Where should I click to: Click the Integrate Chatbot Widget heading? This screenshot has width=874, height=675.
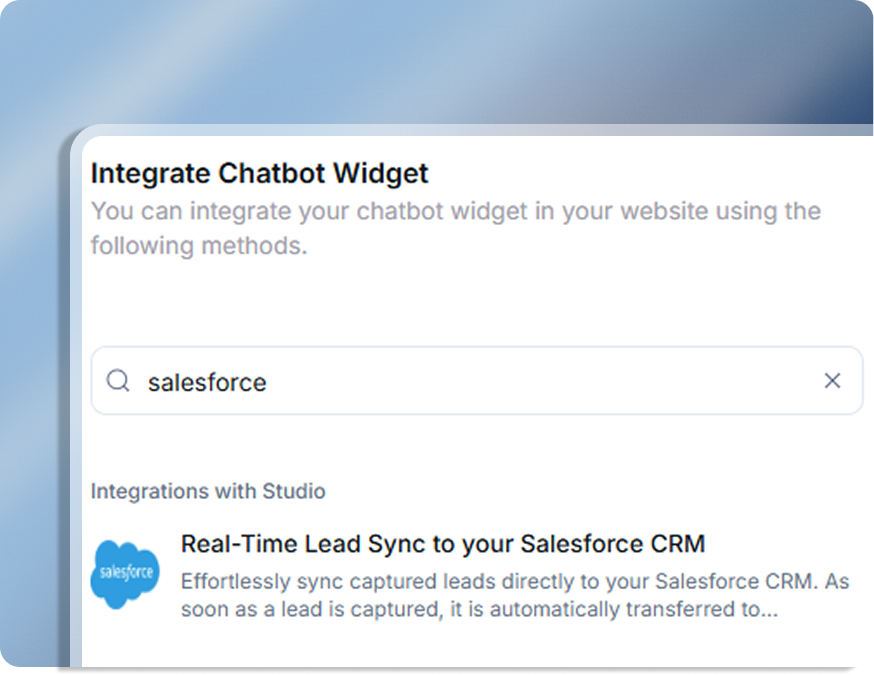click(259, 173)
